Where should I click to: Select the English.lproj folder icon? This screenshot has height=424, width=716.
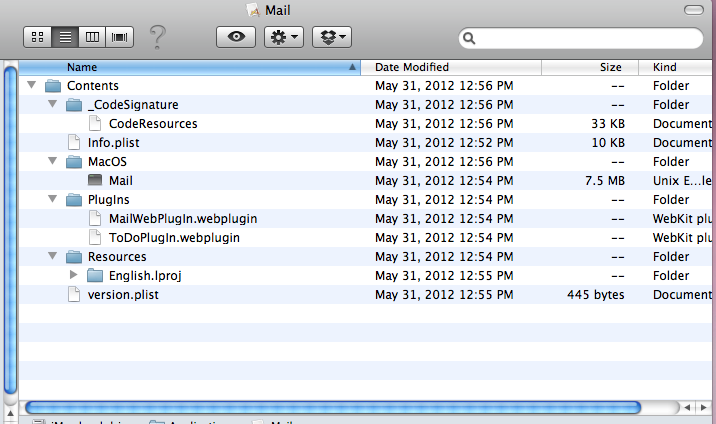tap(95, 275)
